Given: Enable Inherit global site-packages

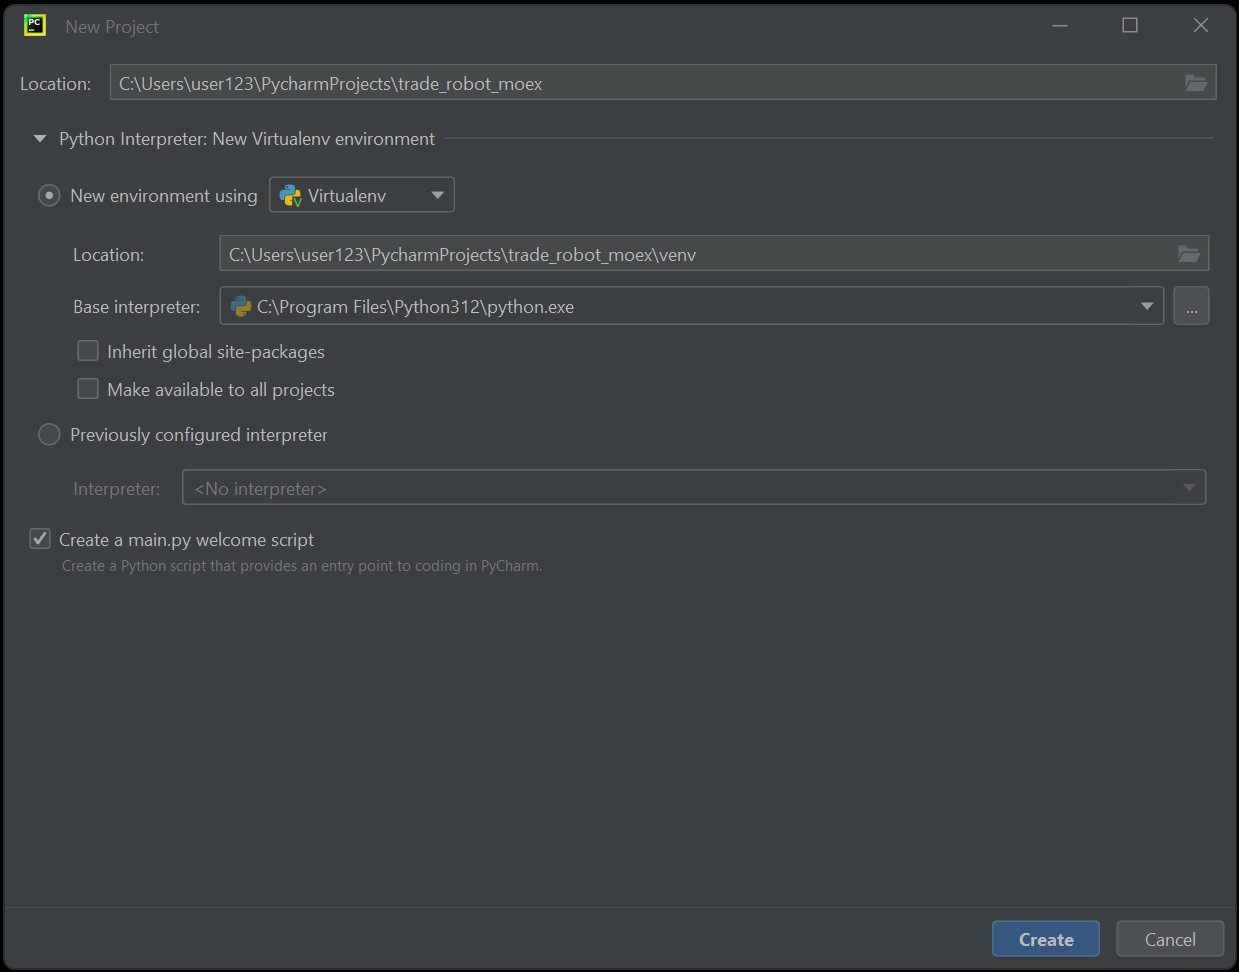Looking at the screenshot, I should coord(88,351).
